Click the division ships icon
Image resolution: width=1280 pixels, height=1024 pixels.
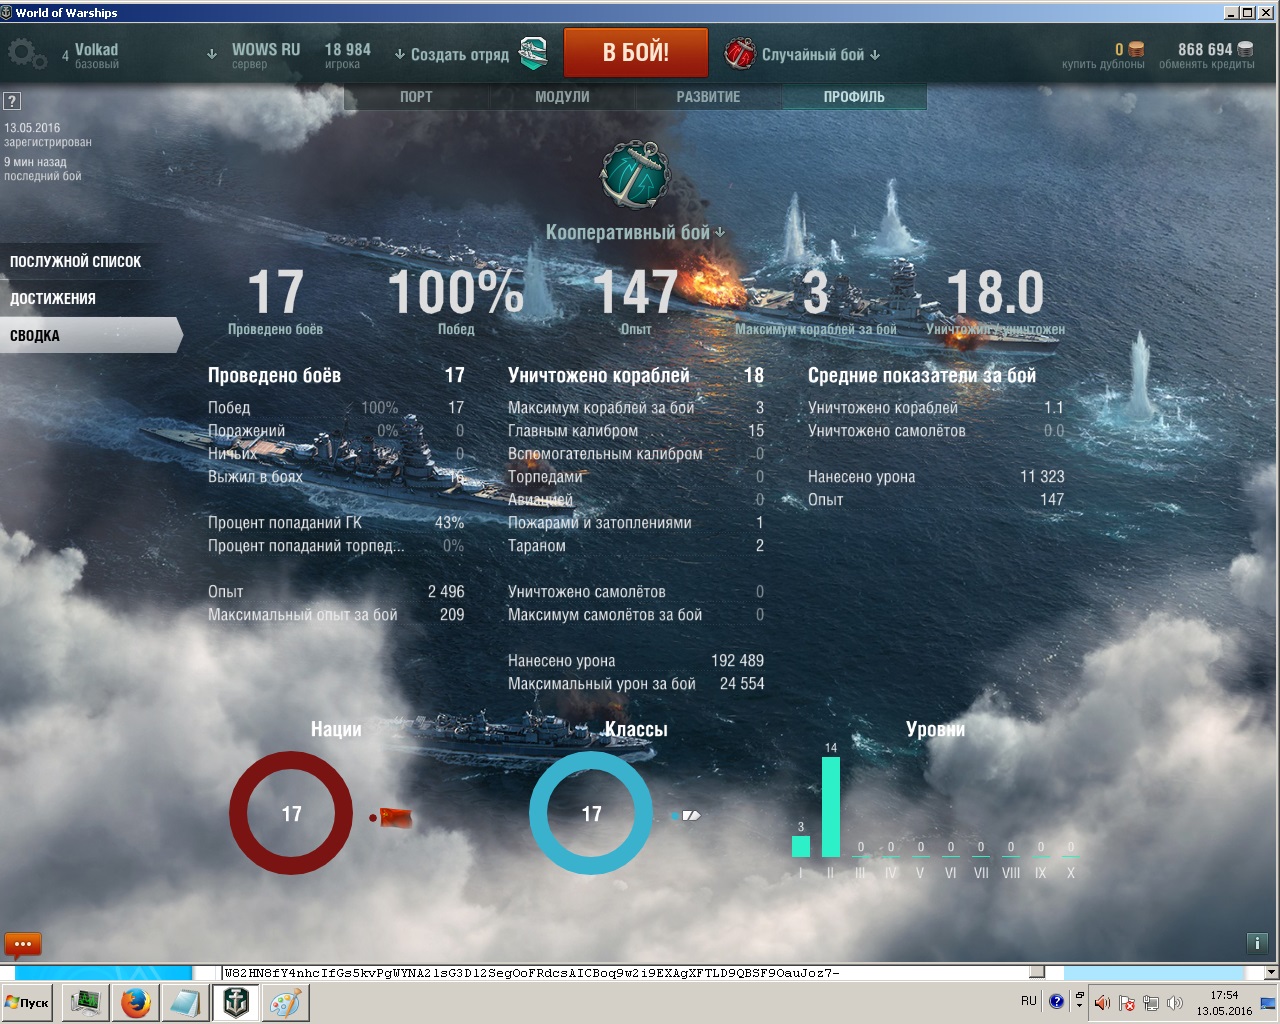pos(534,53)
